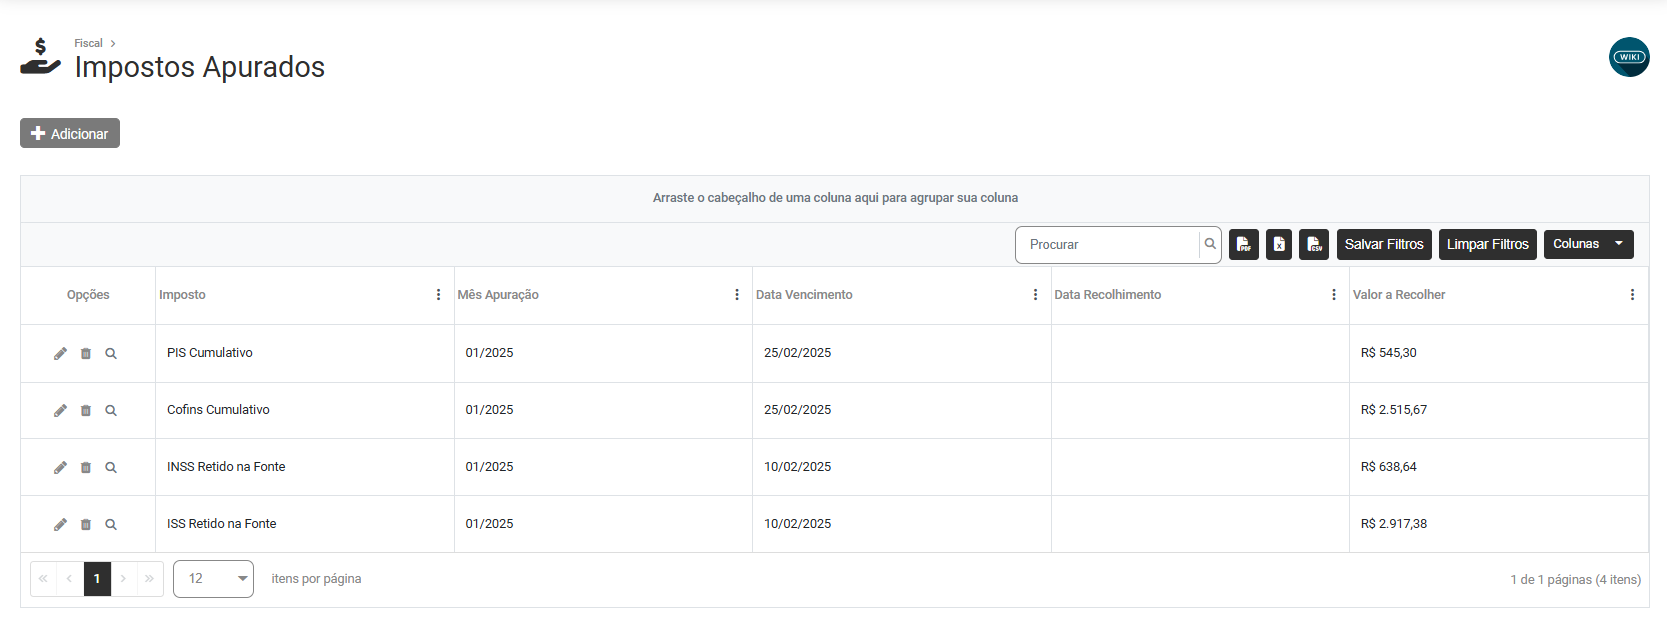
Task: Focus the Procurar search field
Action: (x=1108, y=244)
